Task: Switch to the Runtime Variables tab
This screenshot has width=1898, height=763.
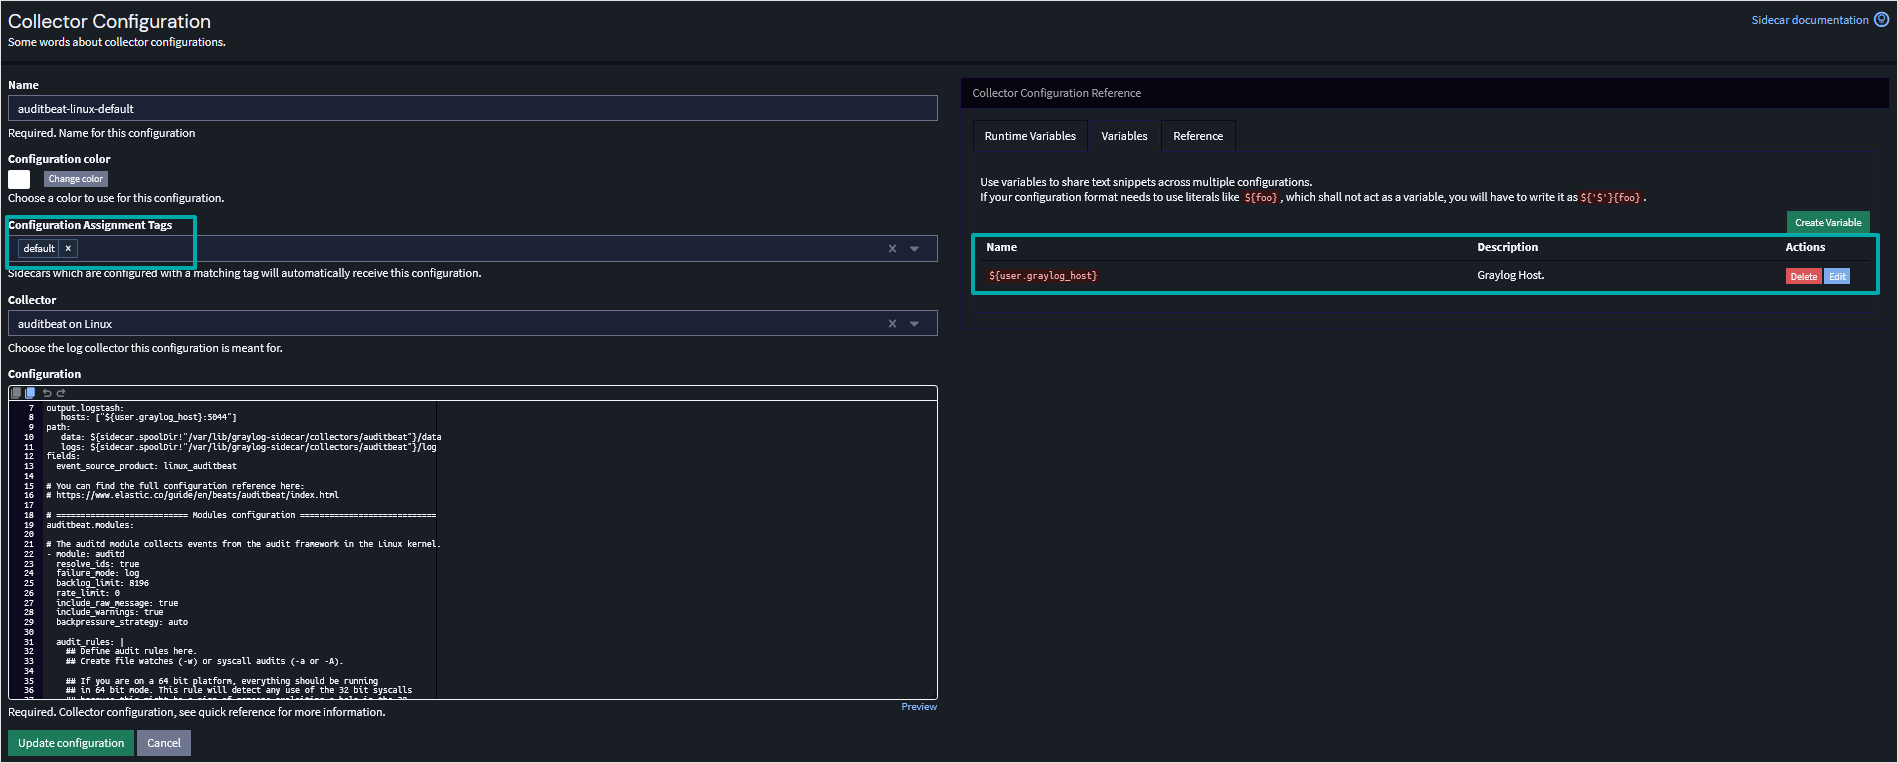Action: pos(1029,136)
